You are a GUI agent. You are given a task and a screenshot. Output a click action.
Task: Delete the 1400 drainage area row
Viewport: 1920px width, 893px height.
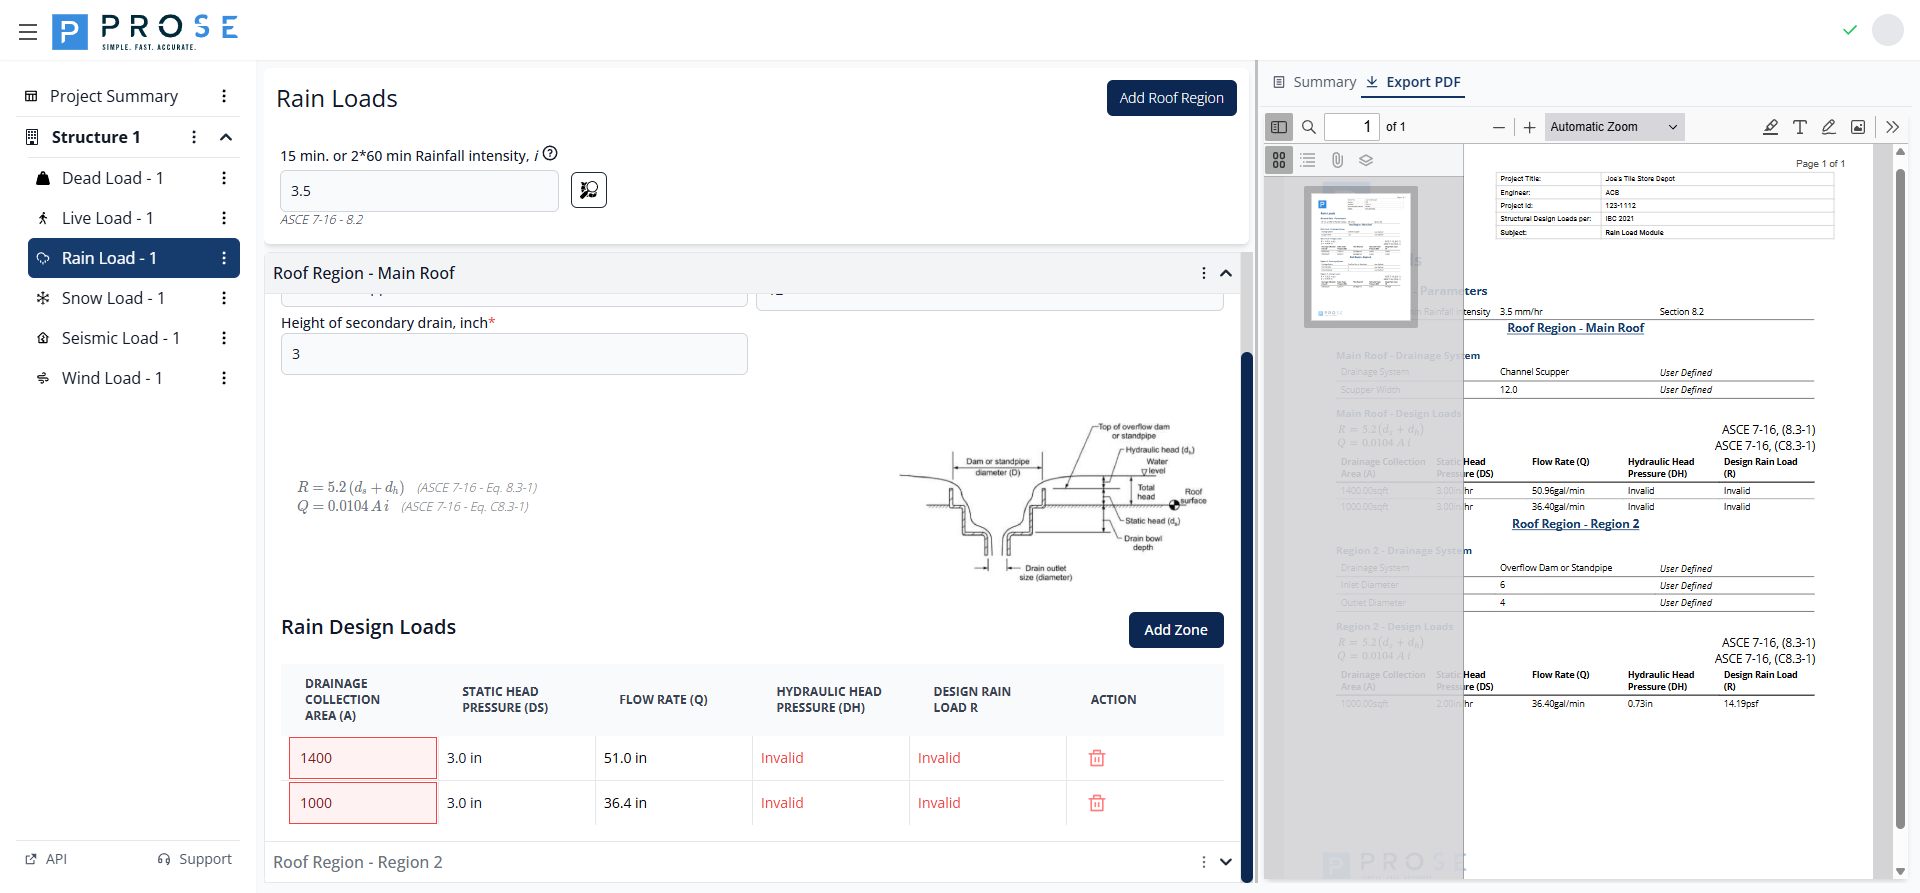tap(1096, 758)
